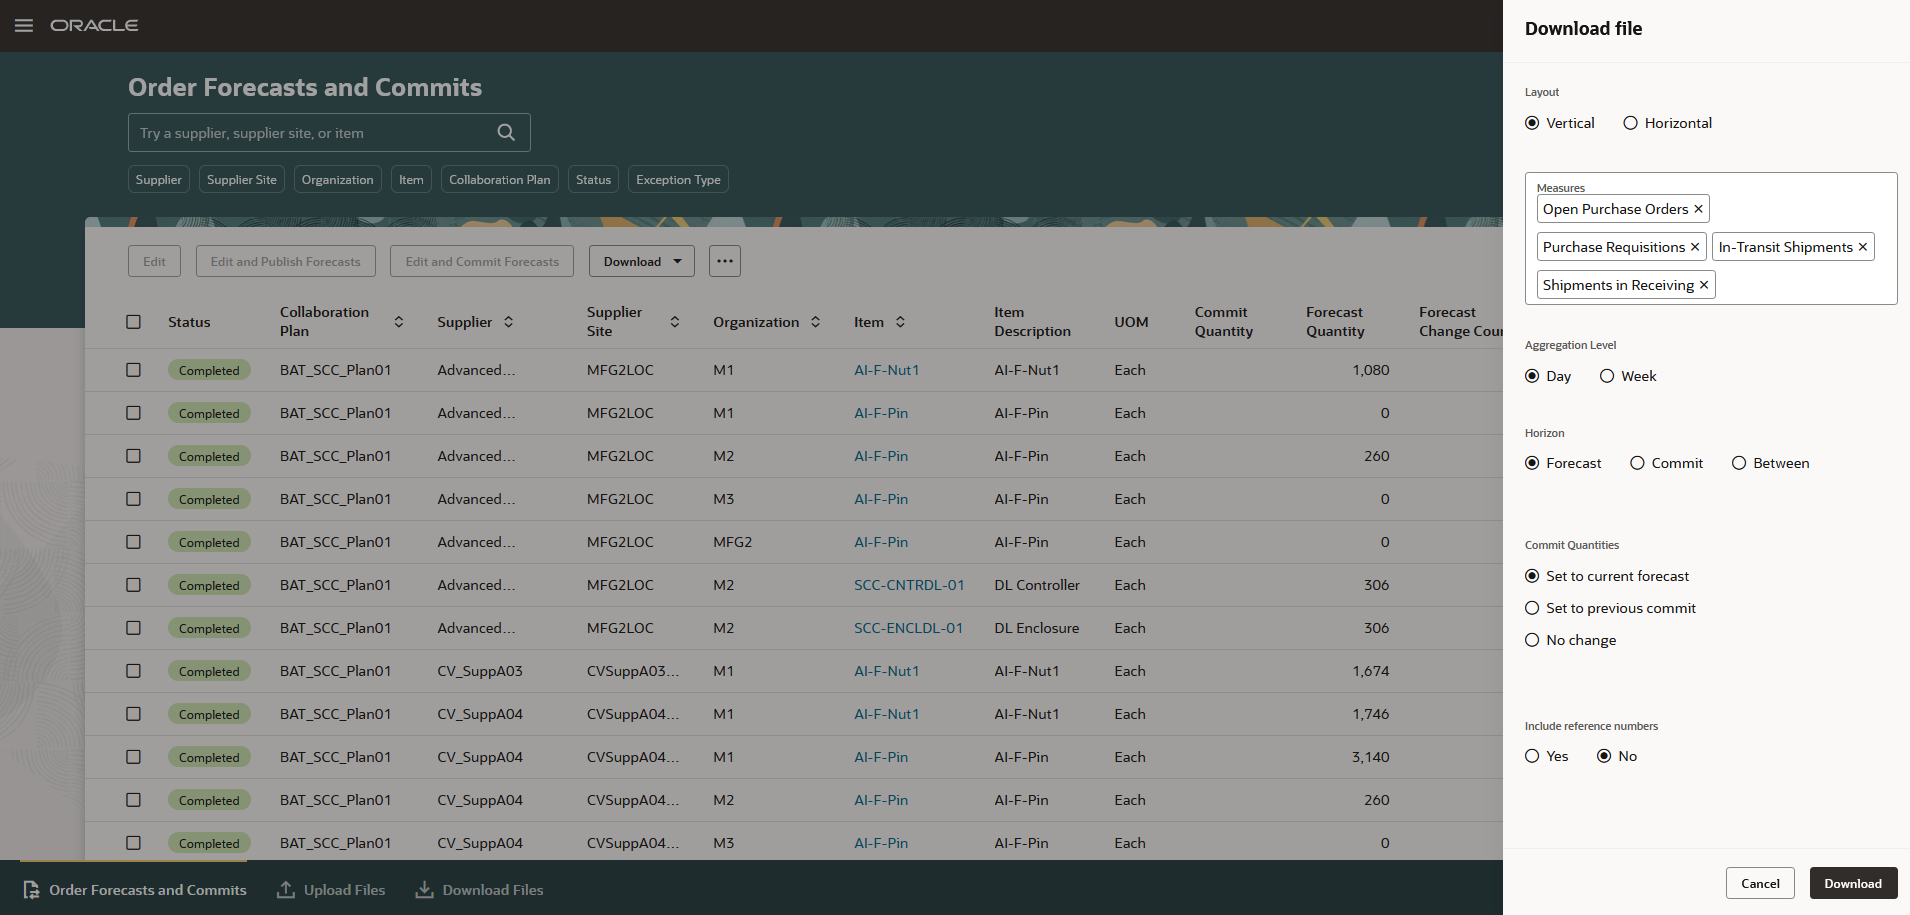The width and height of the screenshot is (1910, 915).
Task: Remove the Shipments in Receiving measure
Action: 1704,285
